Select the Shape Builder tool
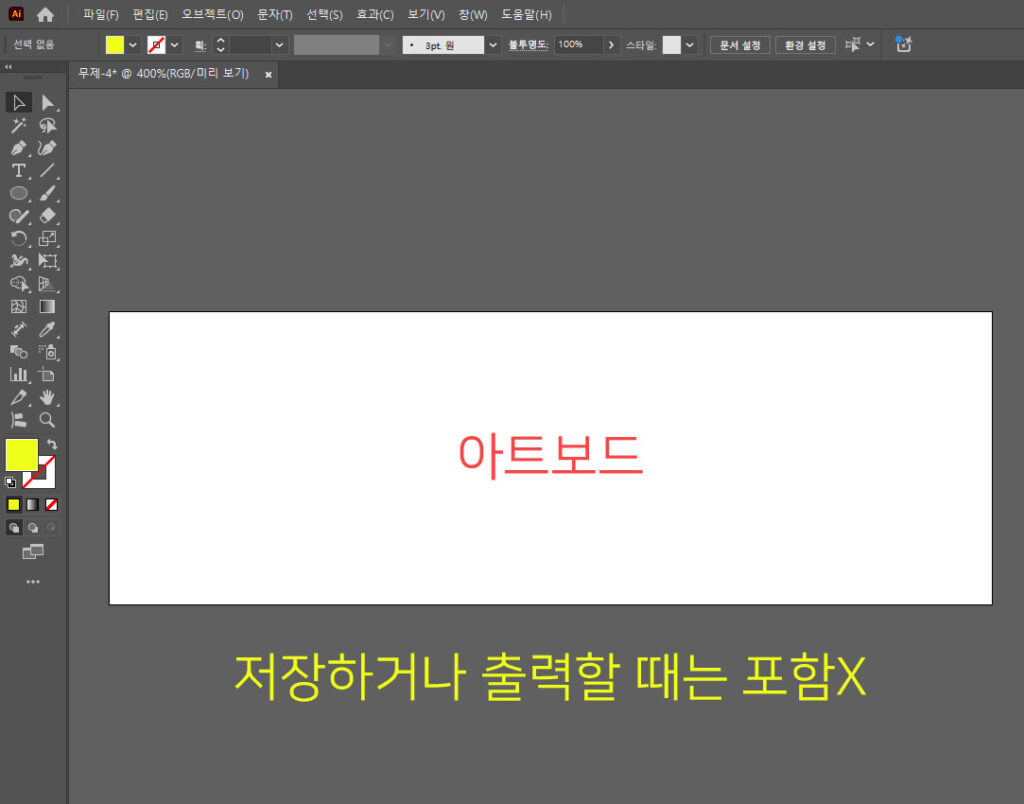 coord(18,283)
